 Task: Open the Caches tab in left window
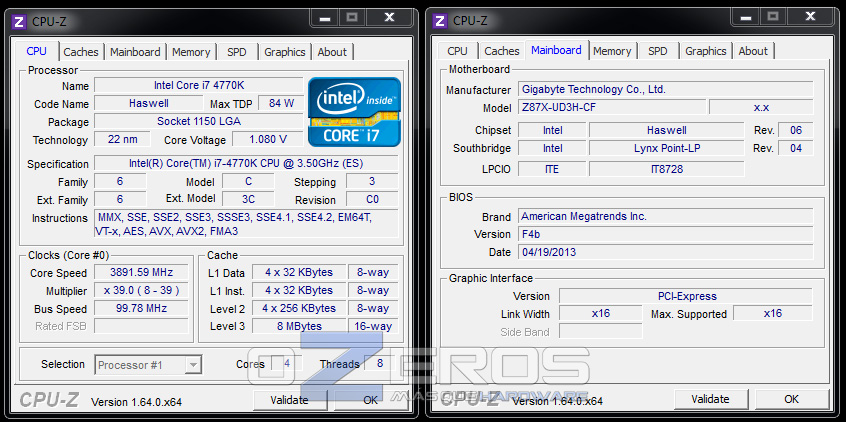[81, 52]
